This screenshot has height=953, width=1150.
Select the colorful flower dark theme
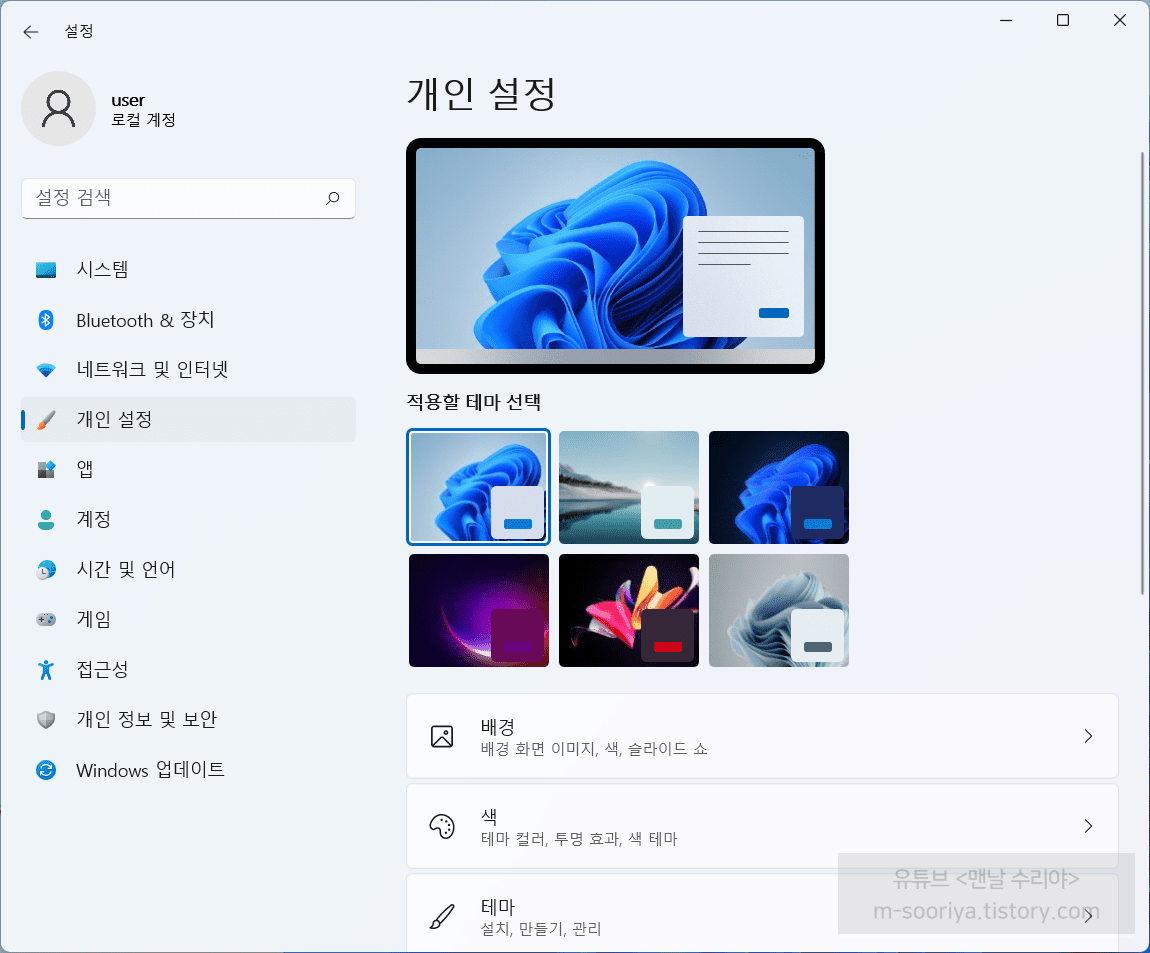tap(629, 610)
